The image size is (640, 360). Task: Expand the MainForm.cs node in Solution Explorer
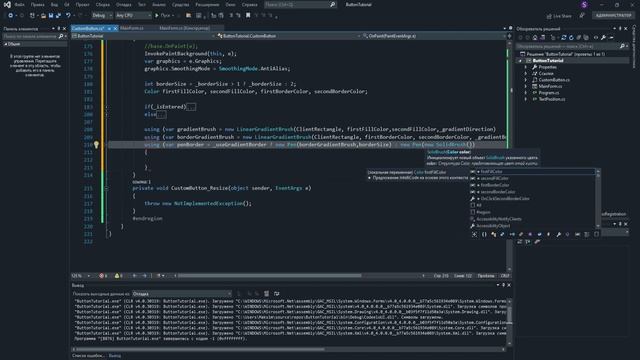point(526,86)
